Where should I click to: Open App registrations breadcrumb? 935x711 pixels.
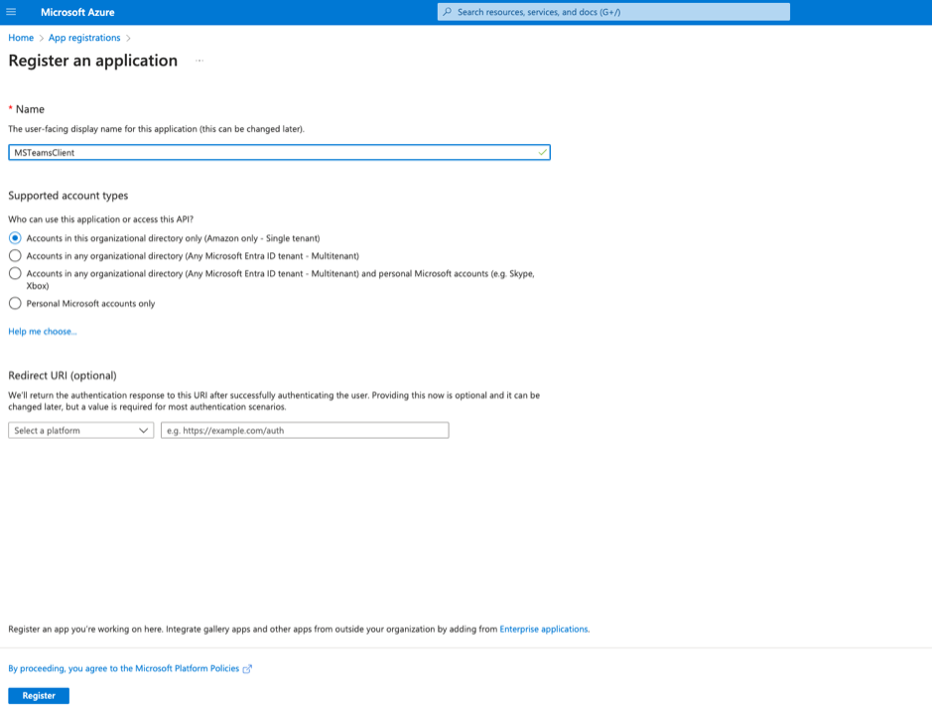point(84,37)
